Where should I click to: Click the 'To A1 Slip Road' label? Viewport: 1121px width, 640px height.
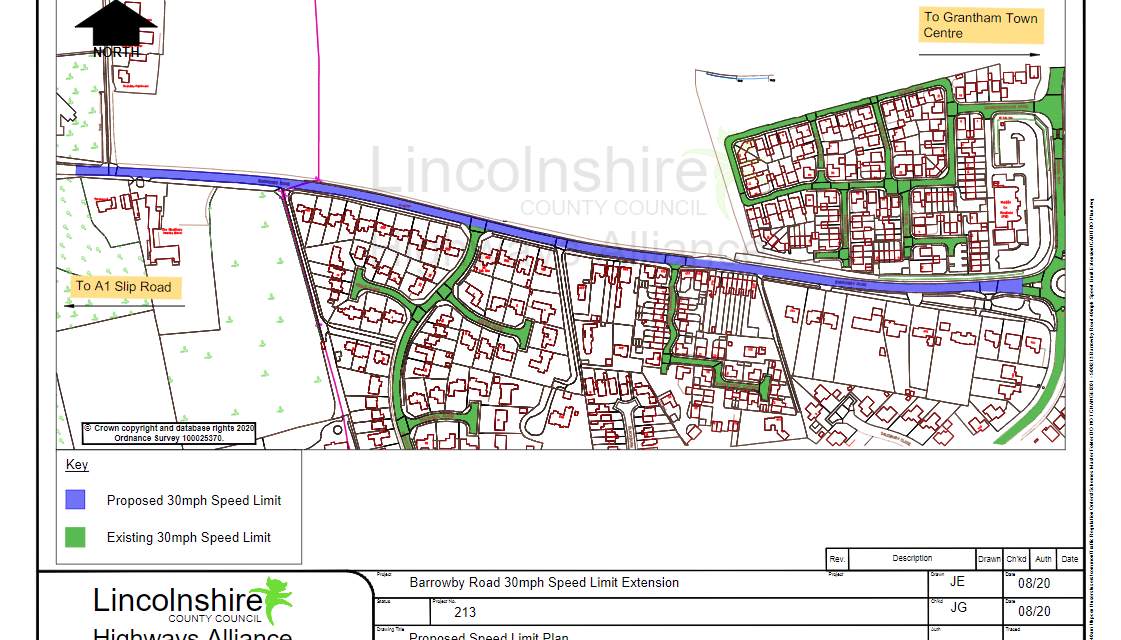click(x=124, y=287)
